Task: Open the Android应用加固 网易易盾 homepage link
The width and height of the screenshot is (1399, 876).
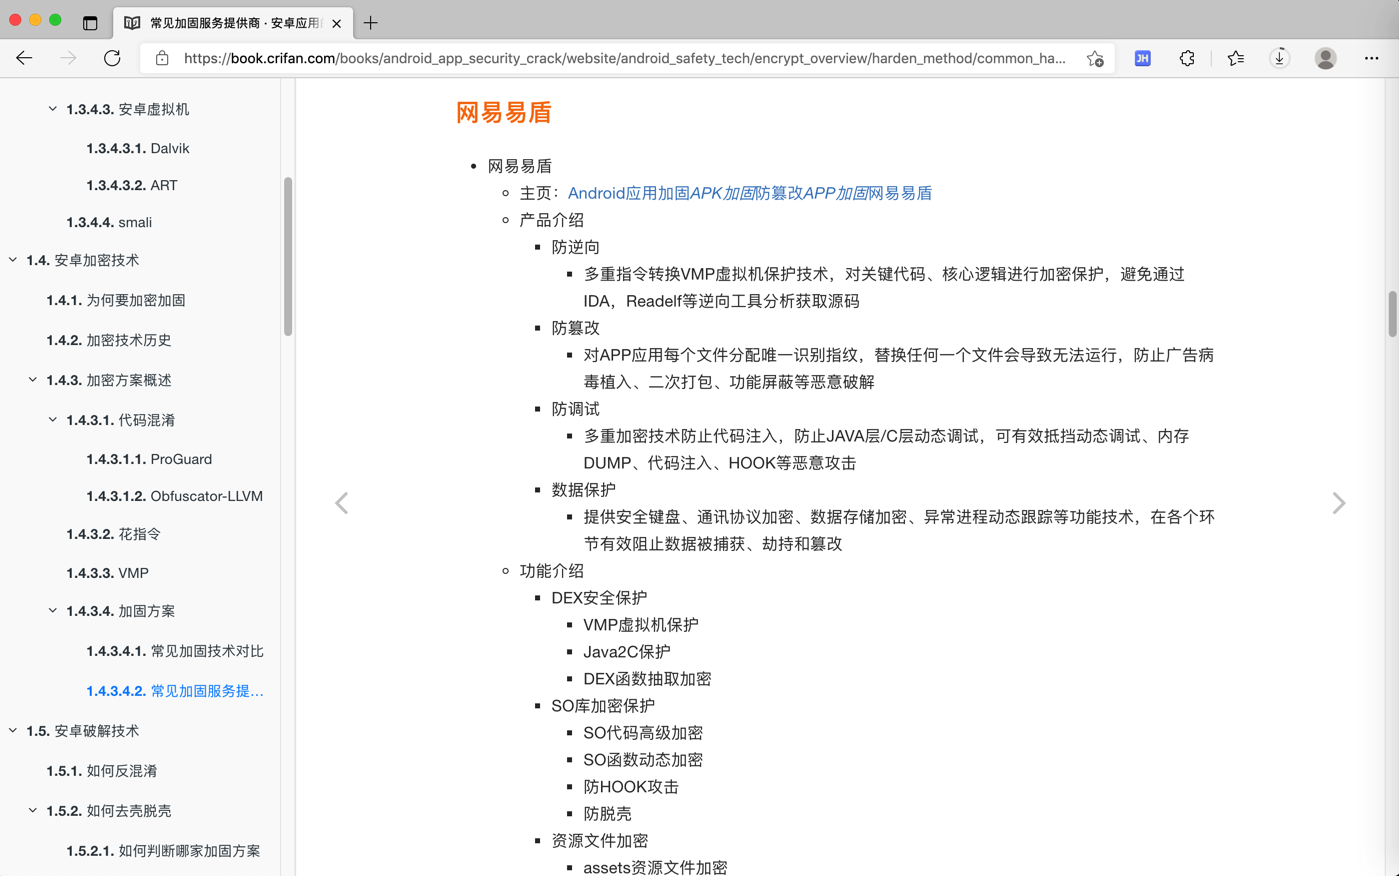Action: point(750,193)
